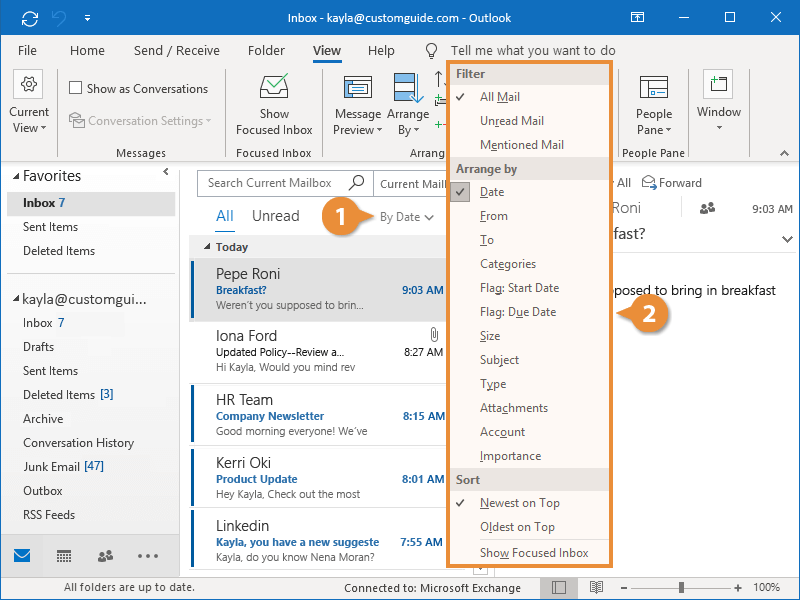Minimize the folder pane with arrow
The image size is (800, 600).
pos(166,172)
